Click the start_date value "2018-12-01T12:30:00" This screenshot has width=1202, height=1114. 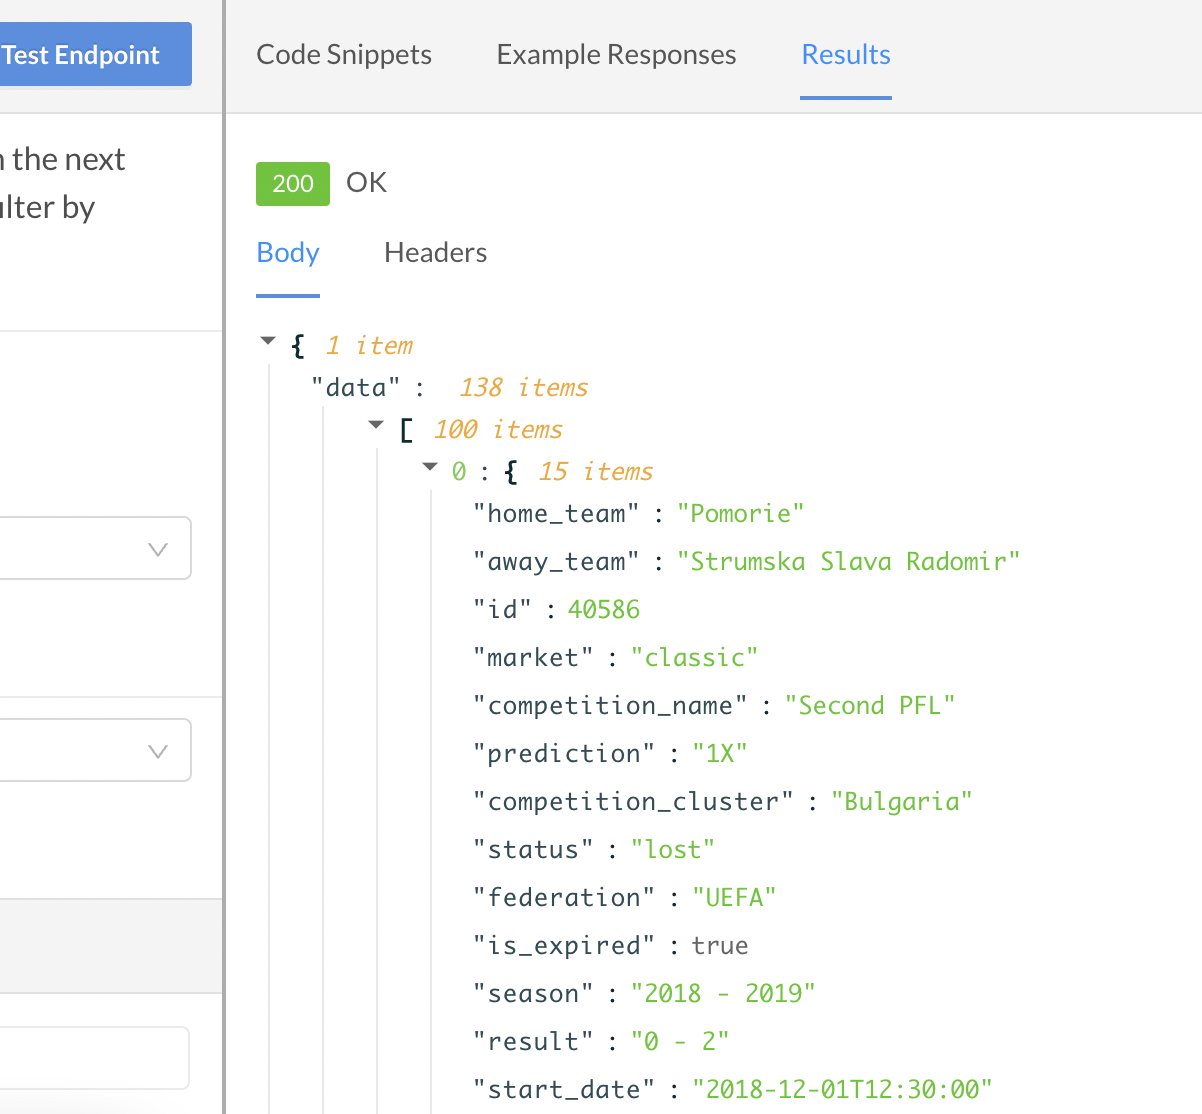coord(842,1090)
